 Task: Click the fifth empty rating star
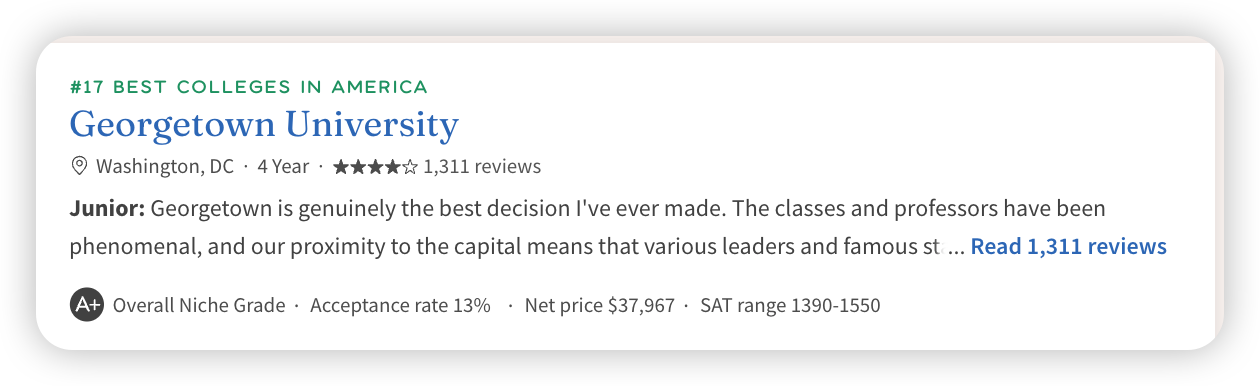coord(410,166)
